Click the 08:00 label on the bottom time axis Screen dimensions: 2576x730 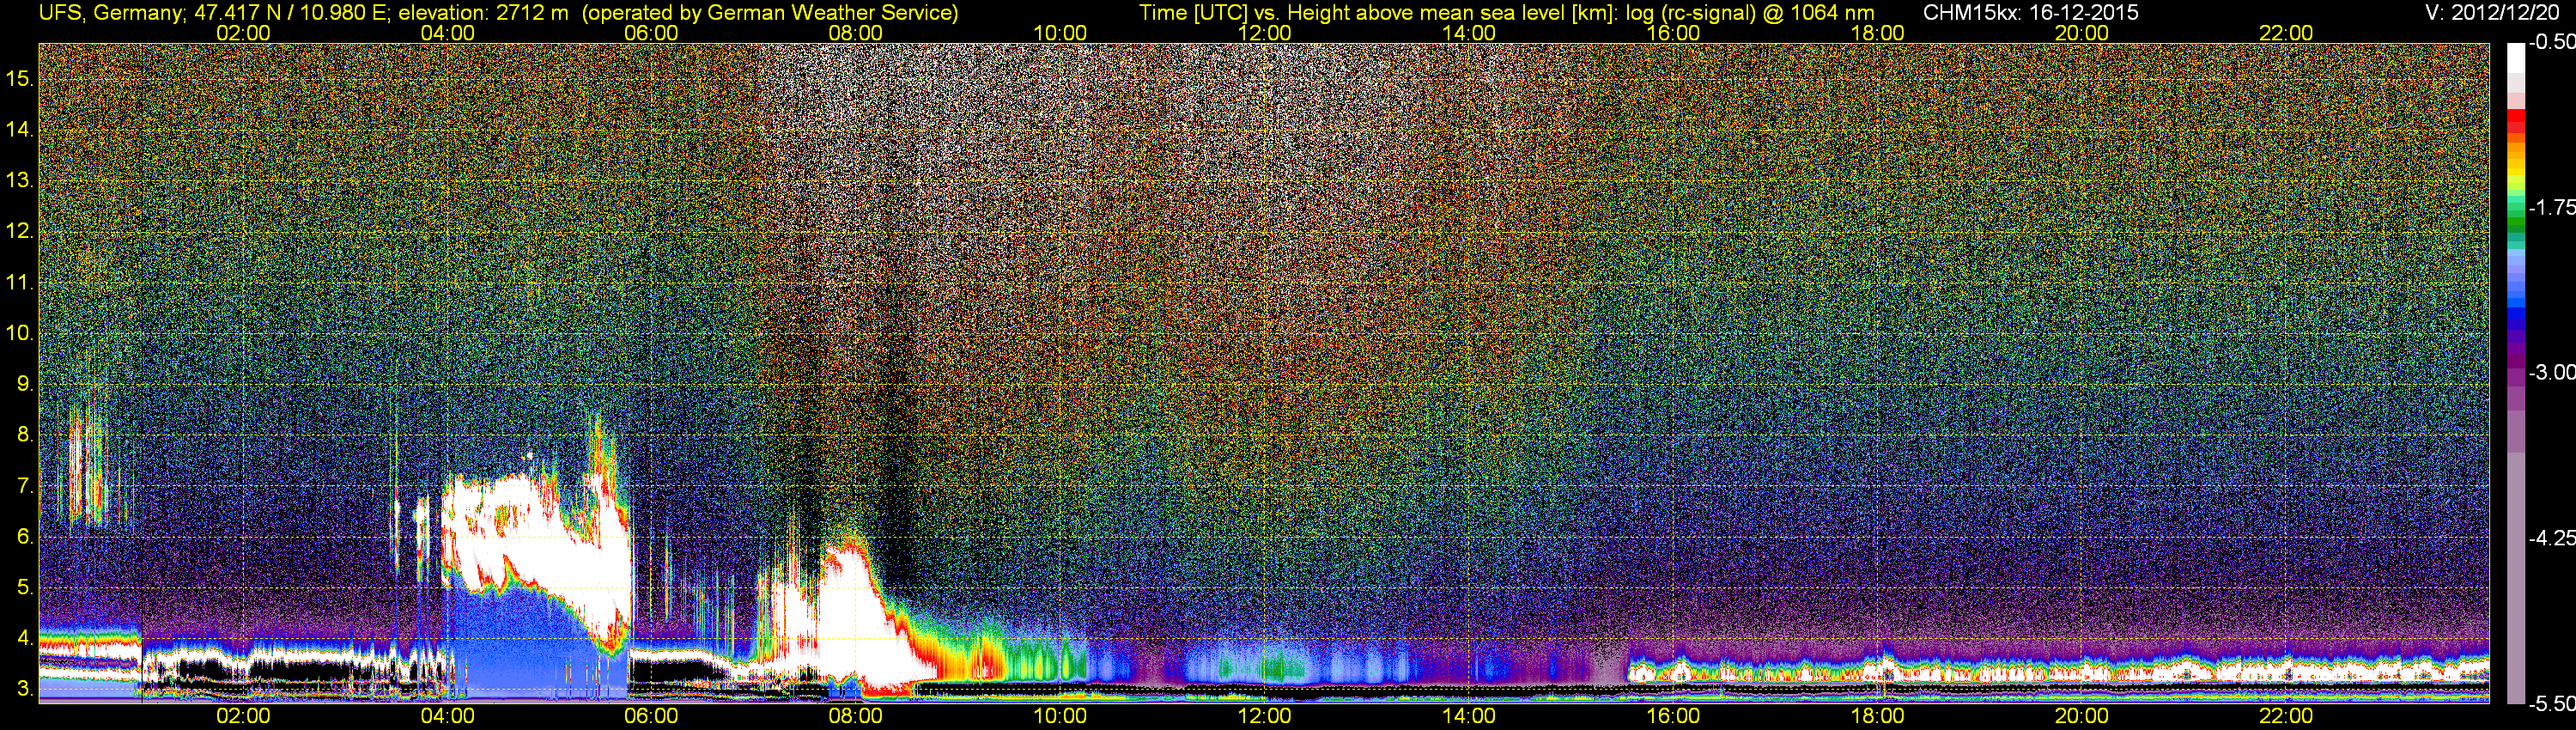pyautogui.click(x=856, y=716)
